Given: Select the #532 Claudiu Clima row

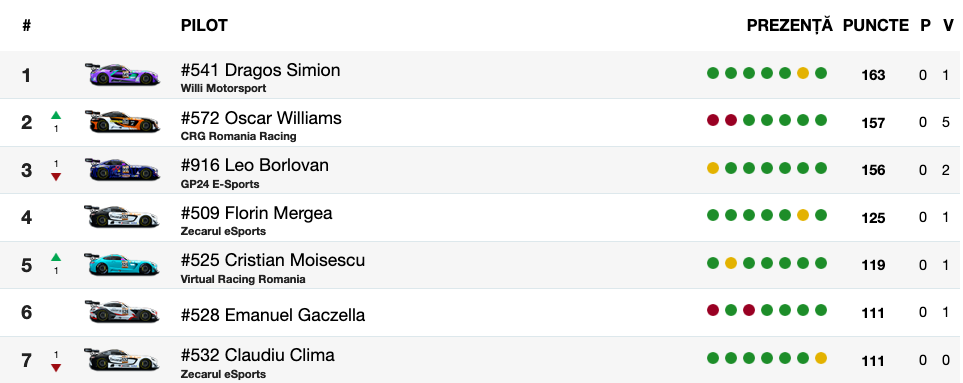Looking at the screenshot, I should pos(482,360).
